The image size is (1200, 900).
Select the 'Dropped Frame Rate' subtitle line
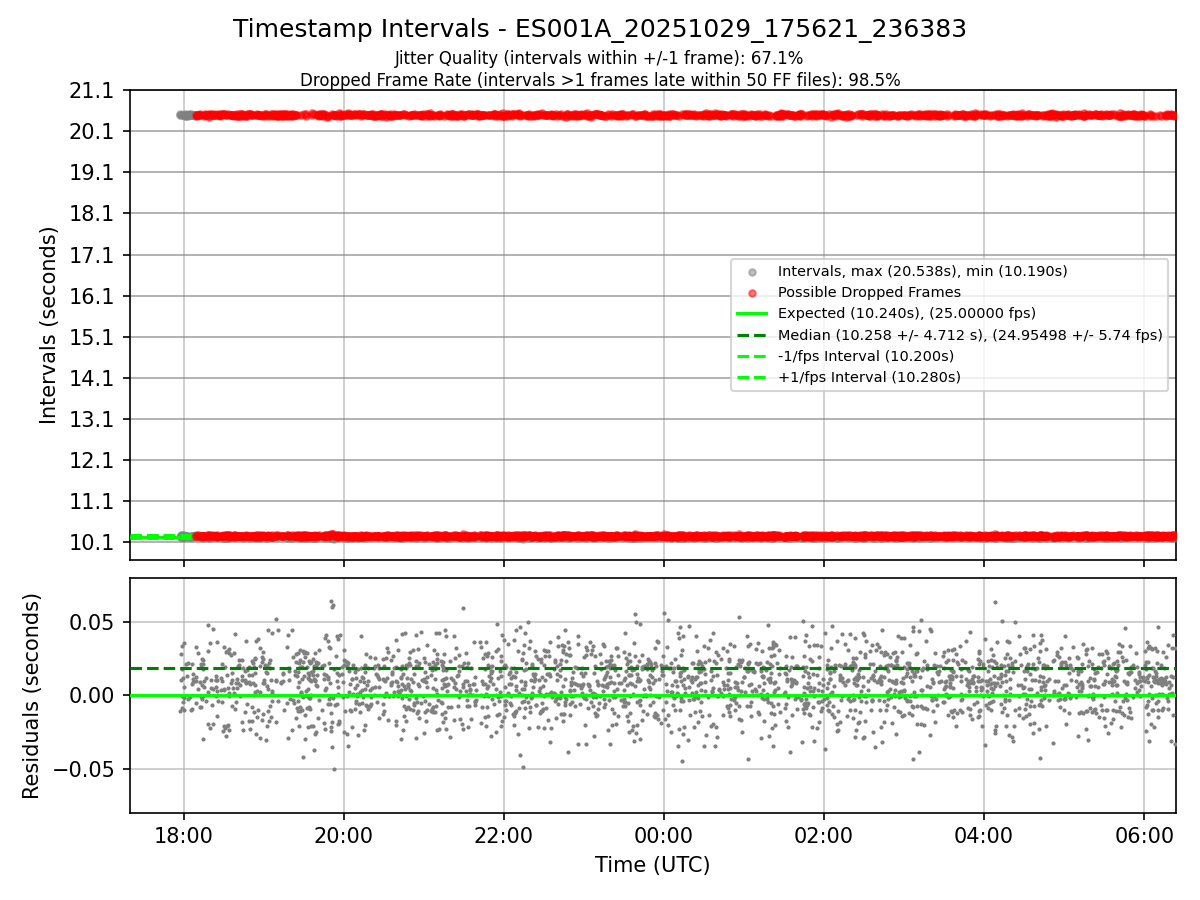pos(600,80)
